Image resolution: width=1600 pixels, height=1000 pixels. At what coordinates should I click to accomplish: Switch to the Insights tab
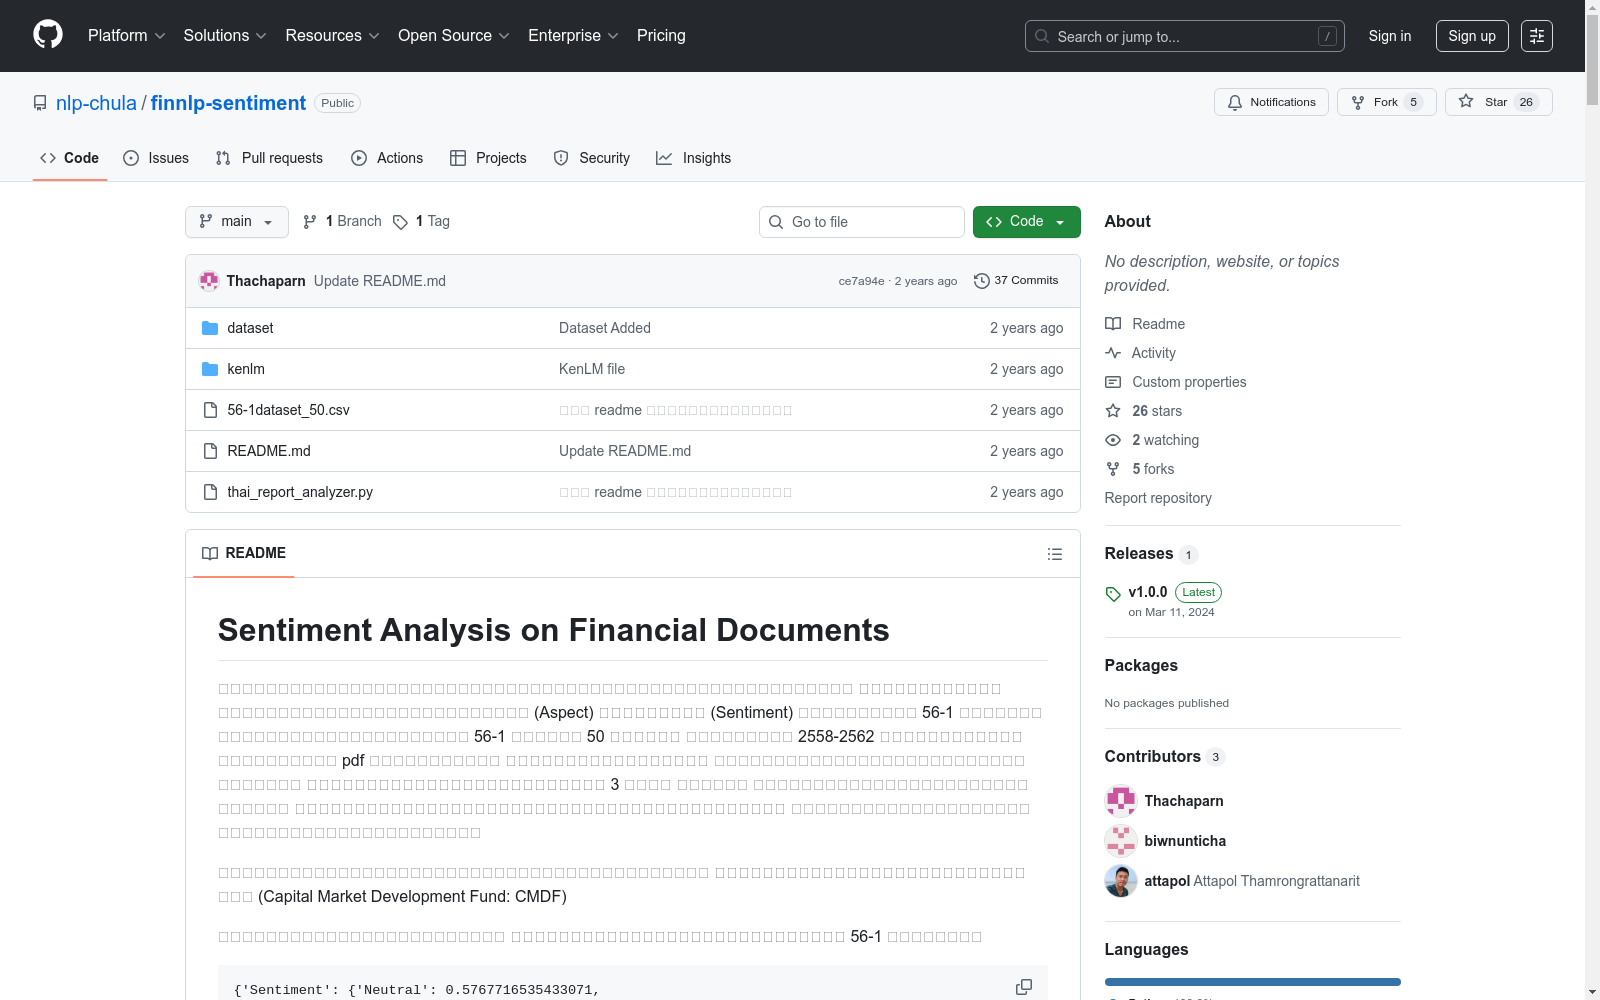[x=693, y=158]
